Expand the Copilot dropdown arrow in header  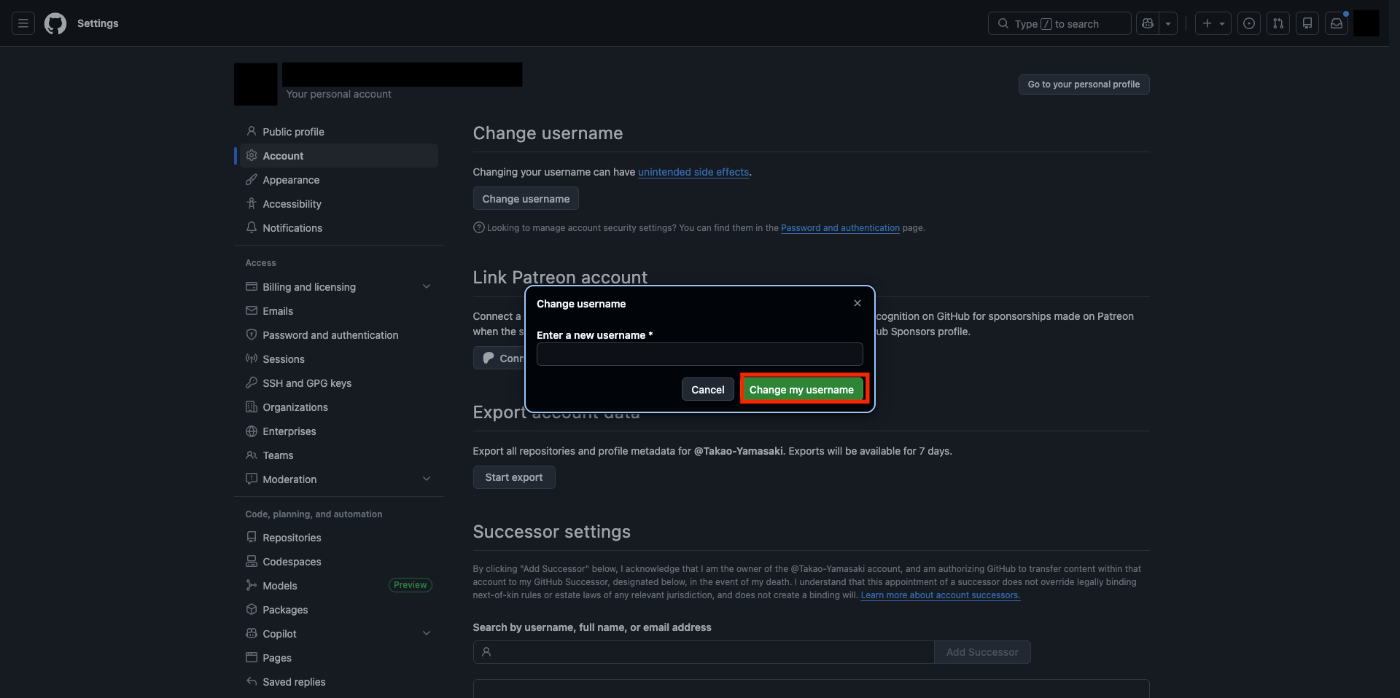click(1168, 23)
